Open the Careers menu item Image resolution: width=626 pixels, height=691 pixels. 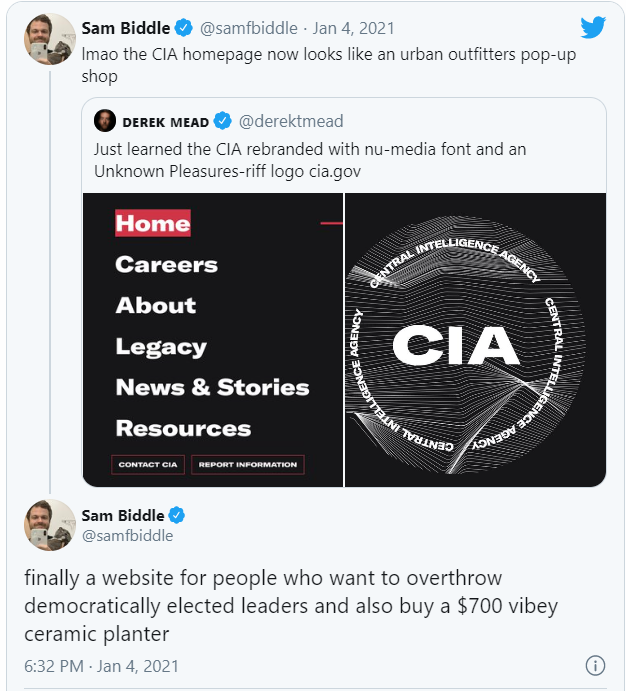click(x=166, y=265)
